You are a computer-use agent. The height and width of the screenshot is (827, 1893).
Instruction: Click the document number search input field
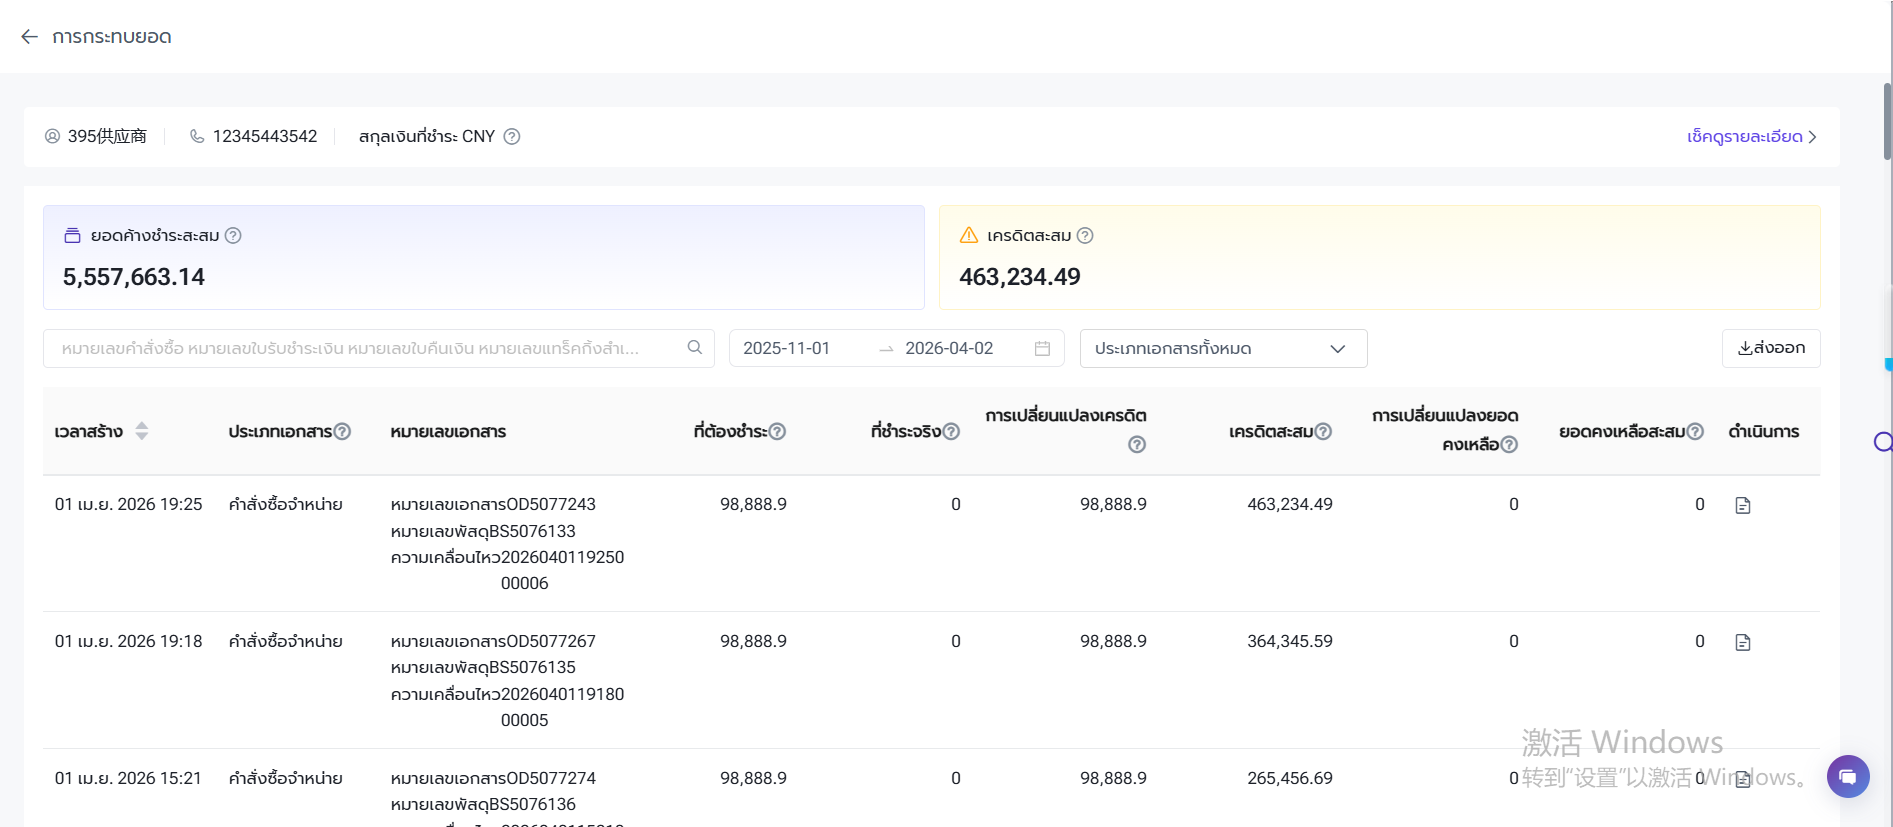click(x=360, y=349)
